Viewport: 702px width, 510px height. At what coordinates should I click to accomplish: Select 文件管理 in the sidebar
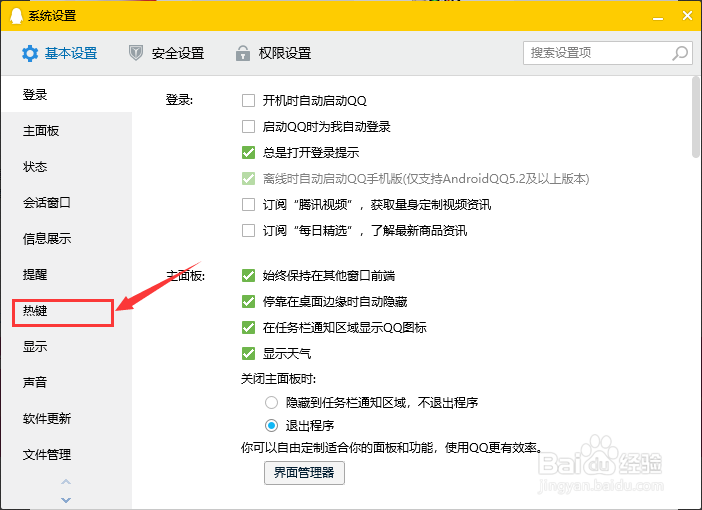66,454
